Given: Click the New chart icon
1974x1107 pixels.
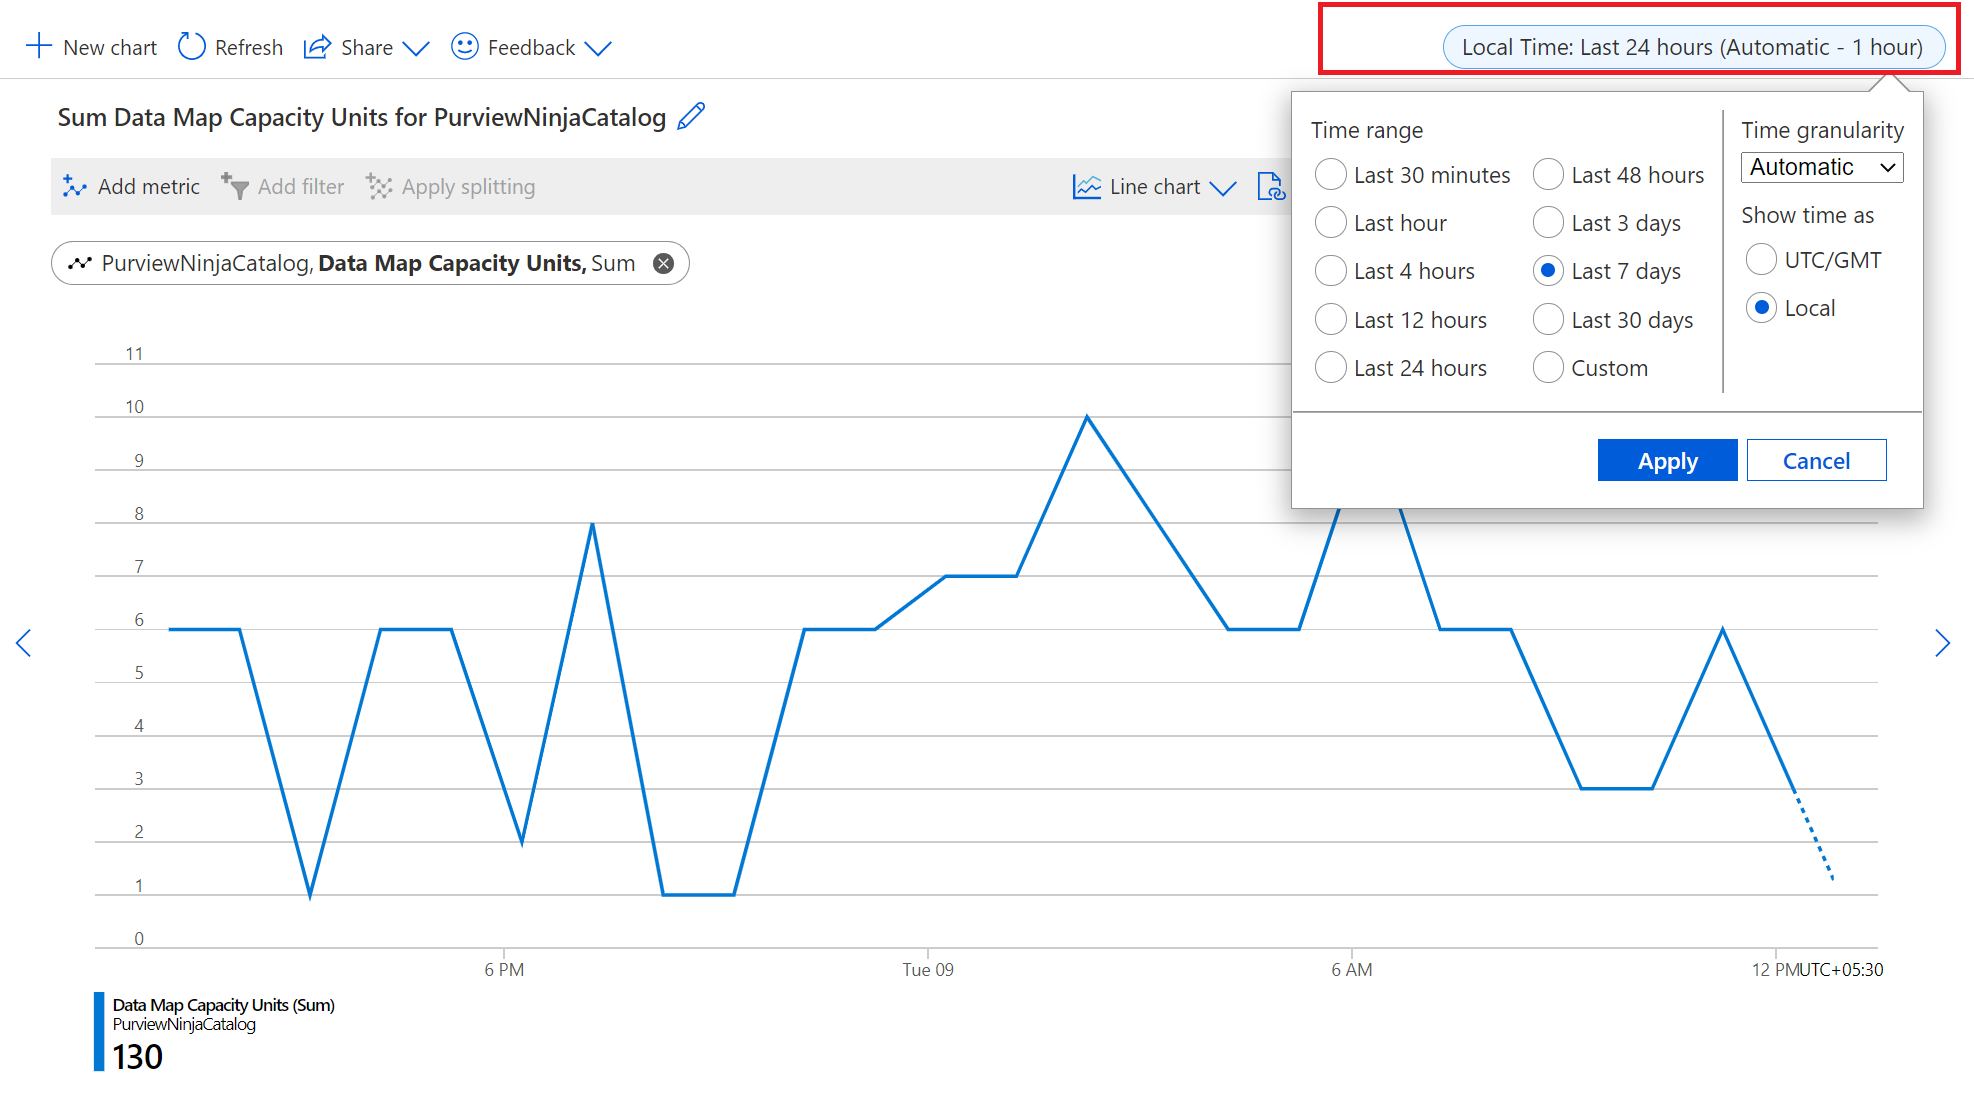Looking at the screenshot, I should (x=37, y=47).
